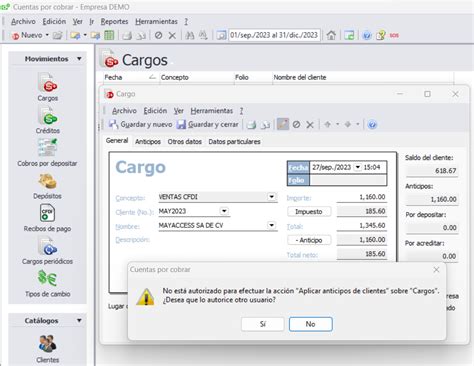Switch to the Anticipos tab
Viewport: 474px width, 366px height.
[x=148, y=142]
